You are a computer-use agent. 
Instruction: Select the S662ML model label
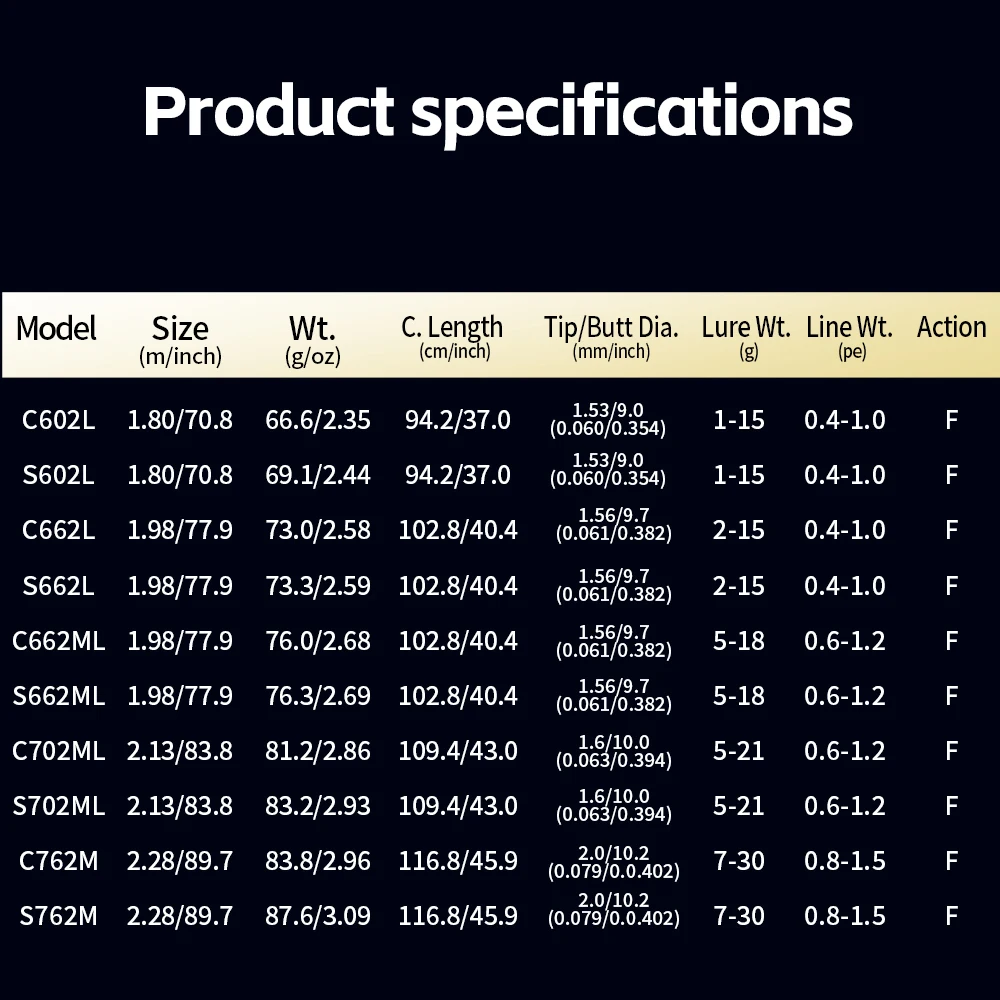(x=59, y=696)
